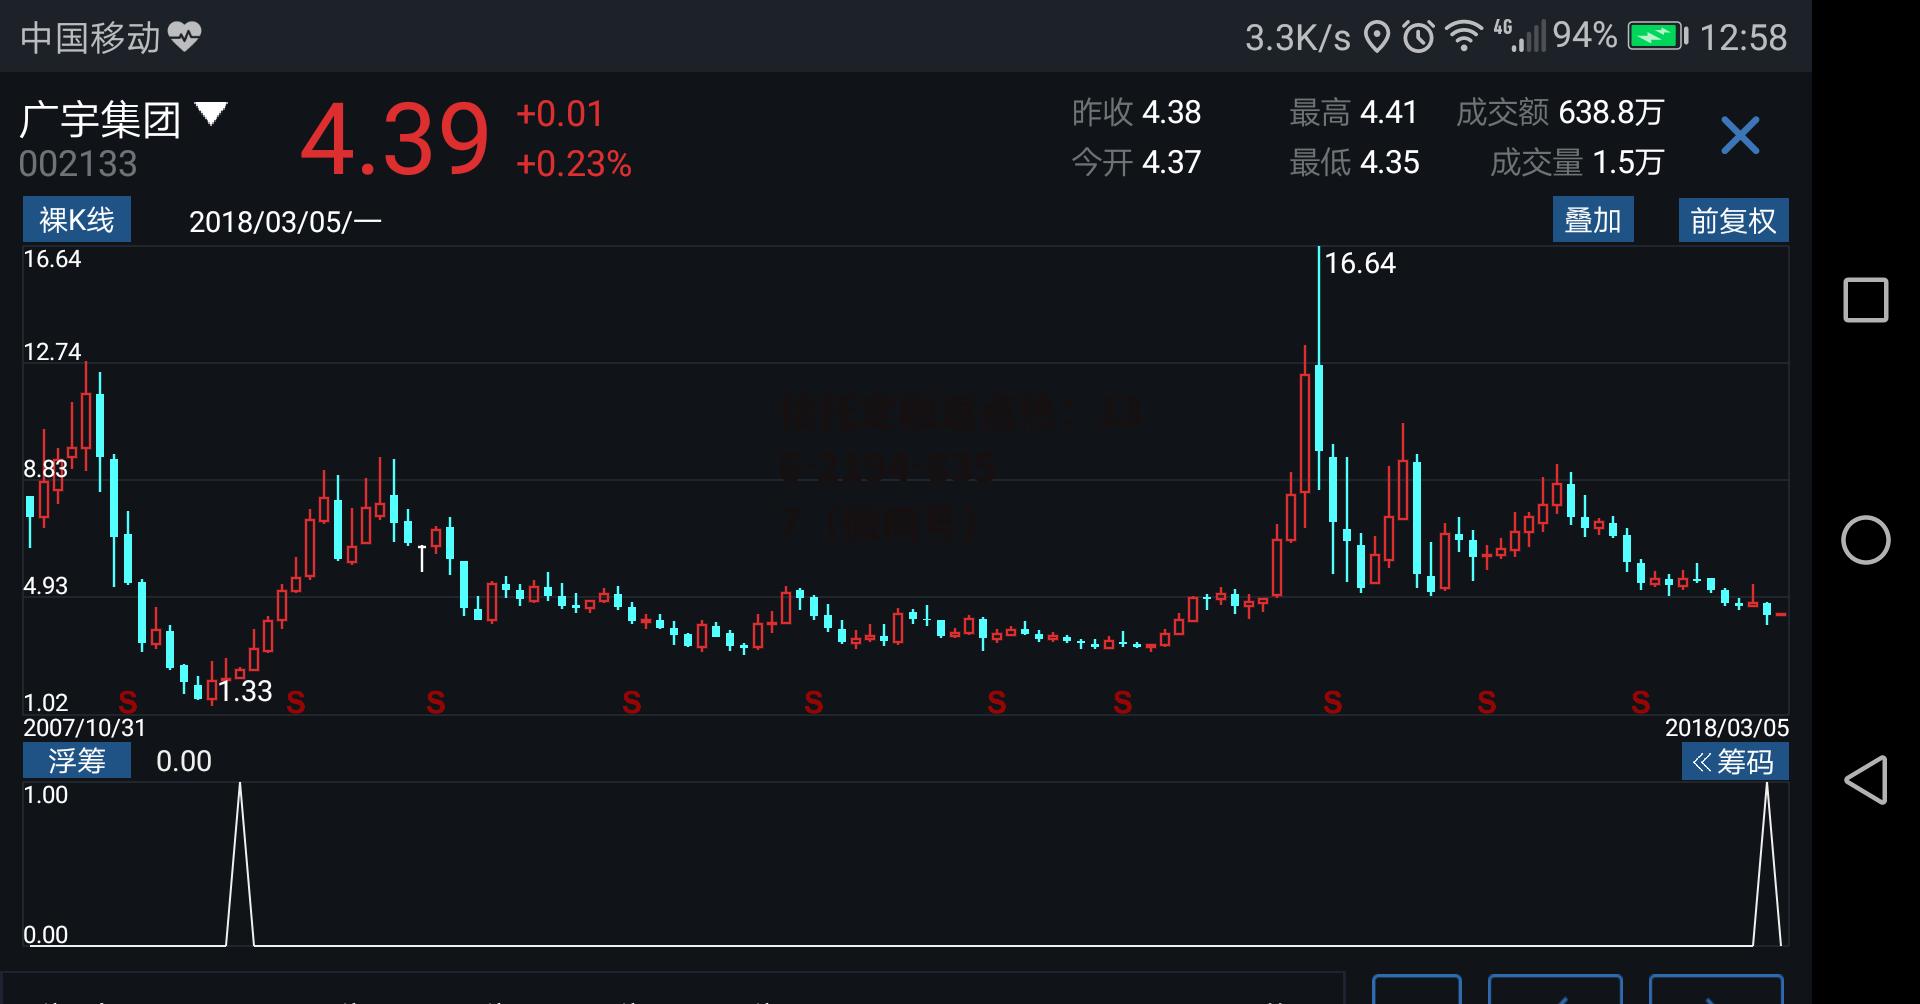Image resolution: width=1920 pixels, height=1004 pixels.
Task: Tap the 12.74 price axis label
Action: coord(52,352)
